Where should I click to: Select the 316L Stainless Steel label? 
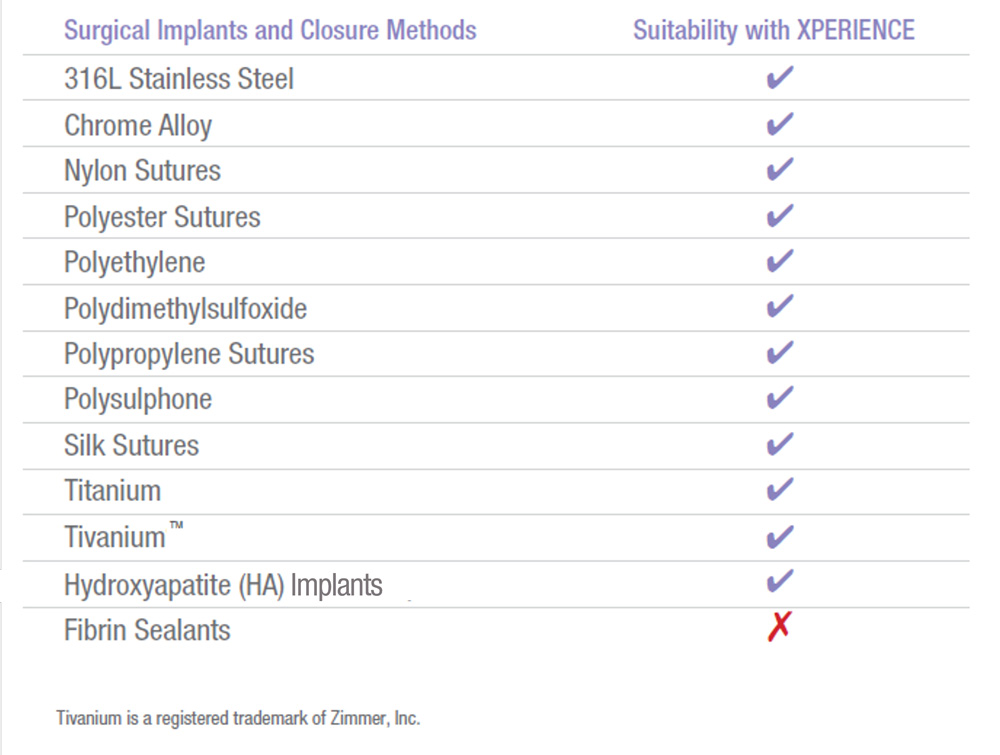point(179,79)
